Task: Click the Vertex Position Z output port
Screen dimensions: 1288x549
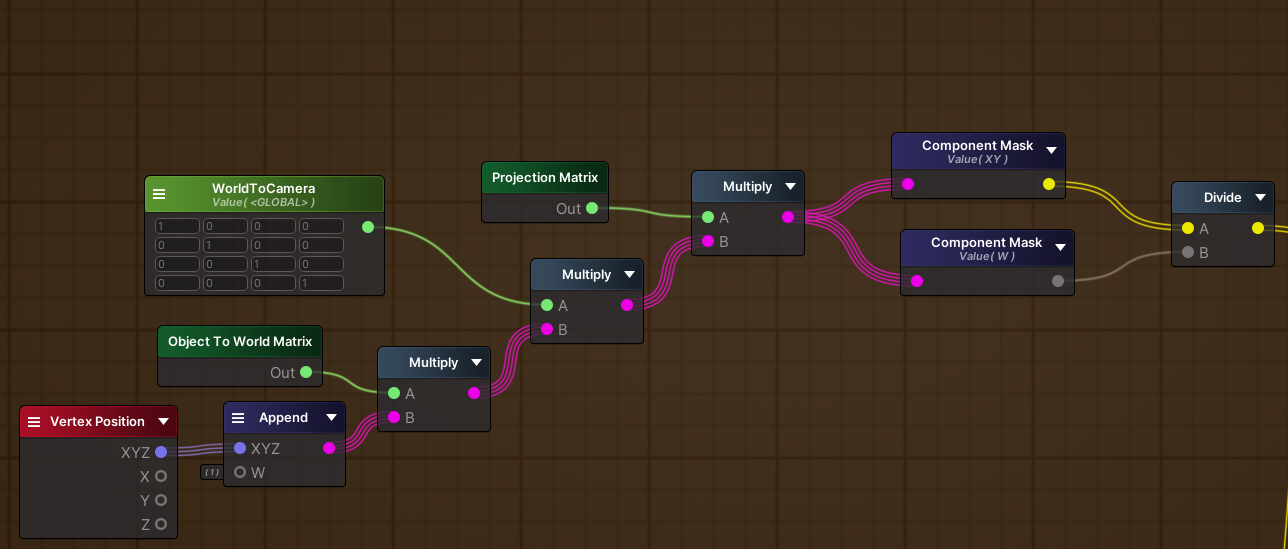Action: [161, 524]
